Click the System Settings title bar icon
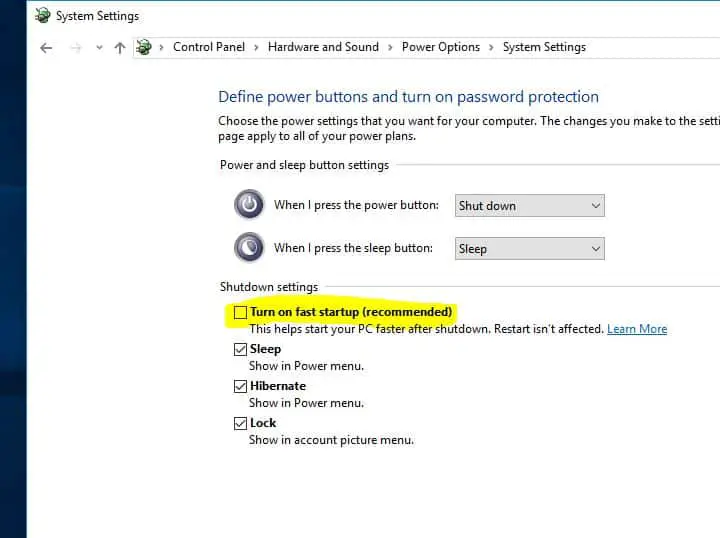This screenshot has height=538, width=720. [x=42, y=16]
